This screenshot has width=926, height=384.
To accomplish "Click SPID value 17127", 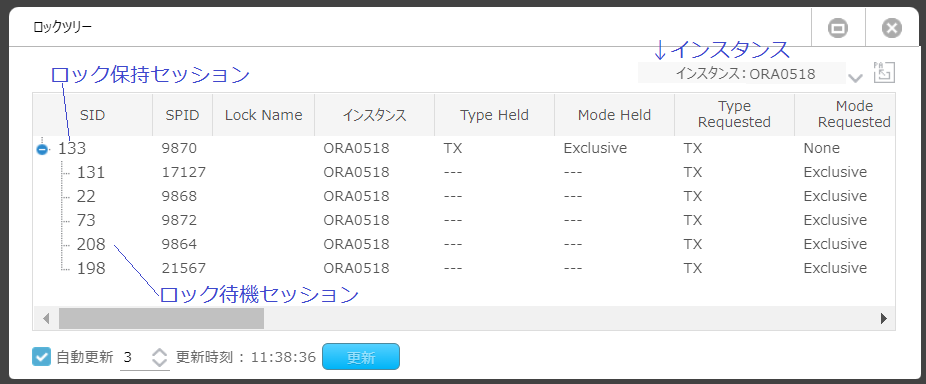I will (x=184, y=173).
